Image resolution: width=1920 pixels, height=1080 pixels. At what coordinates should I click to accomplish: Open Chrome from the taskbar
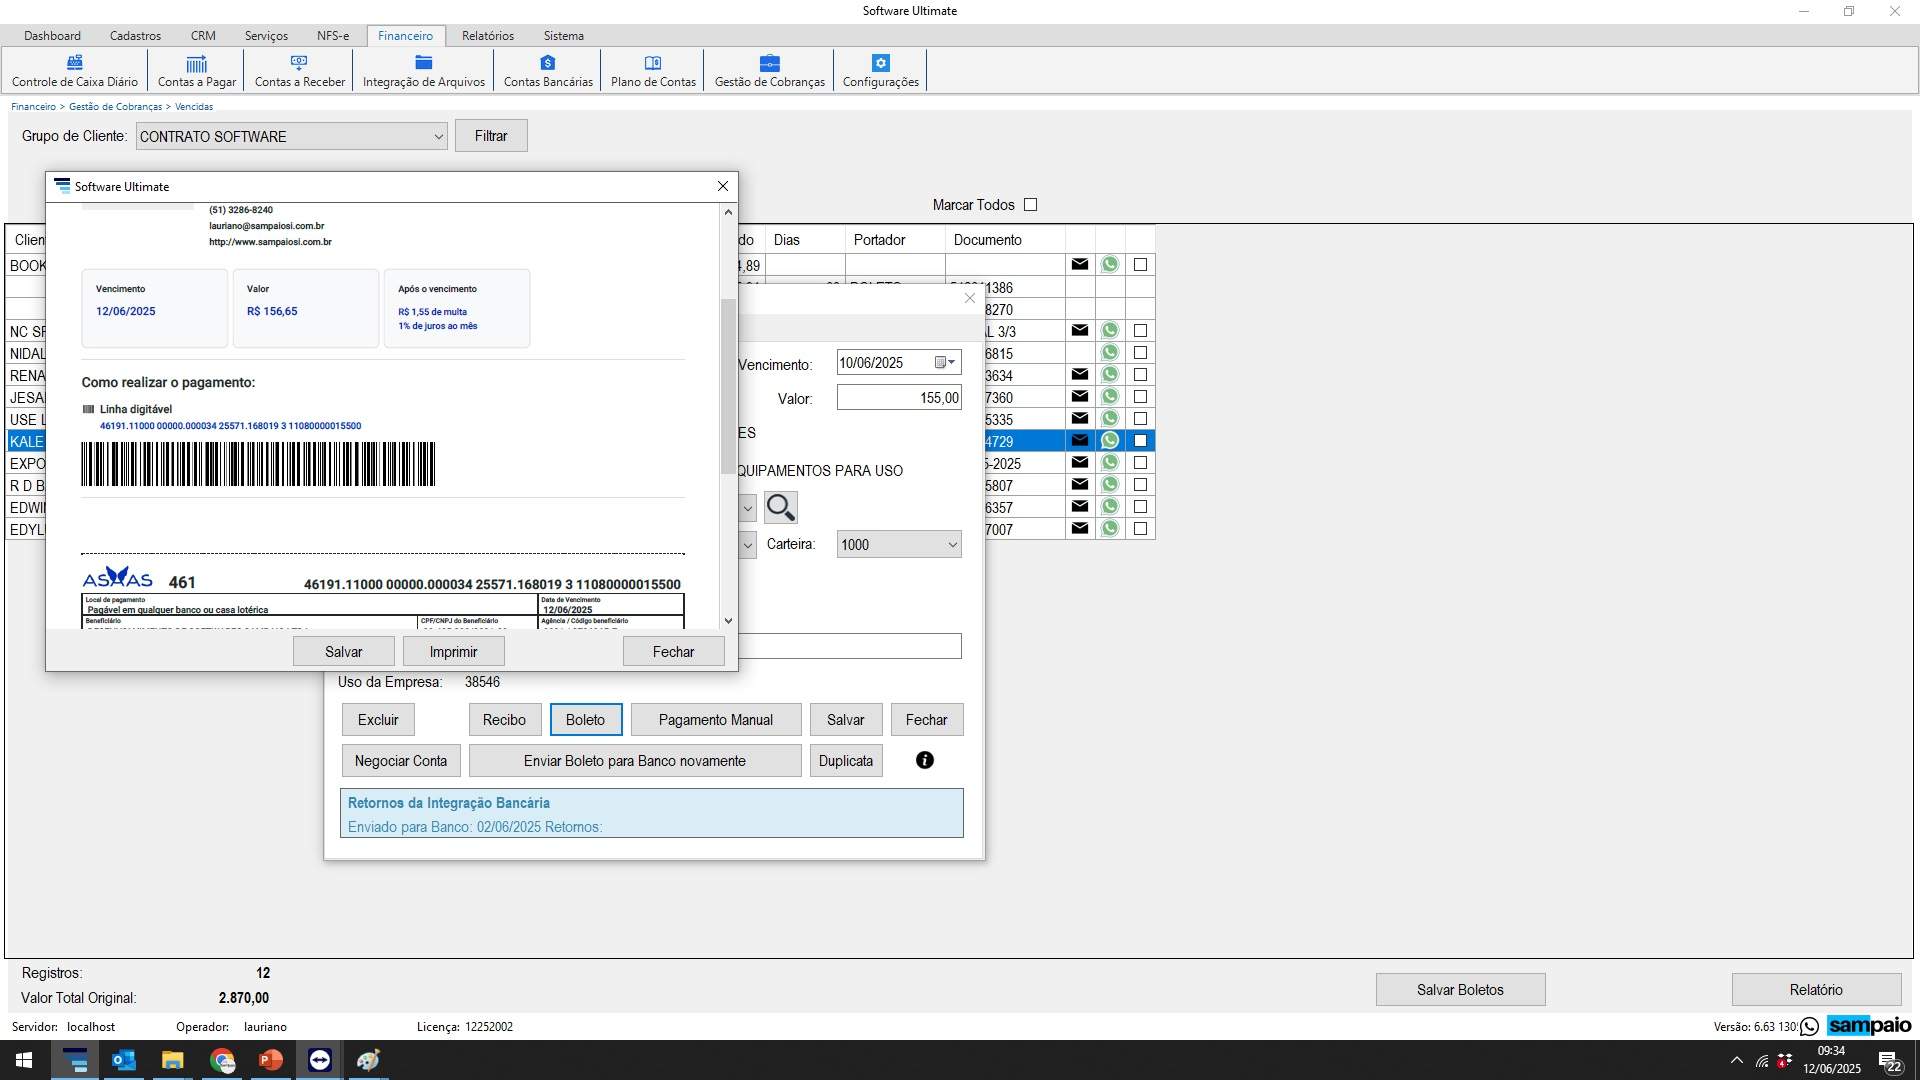coord(222,1060)
